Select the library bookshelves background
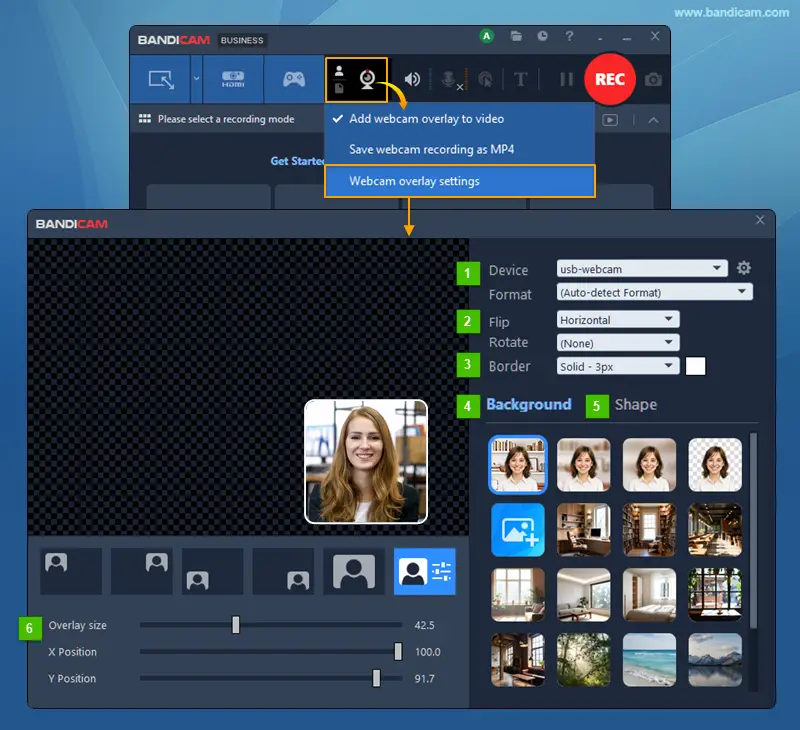 point(649,530)
